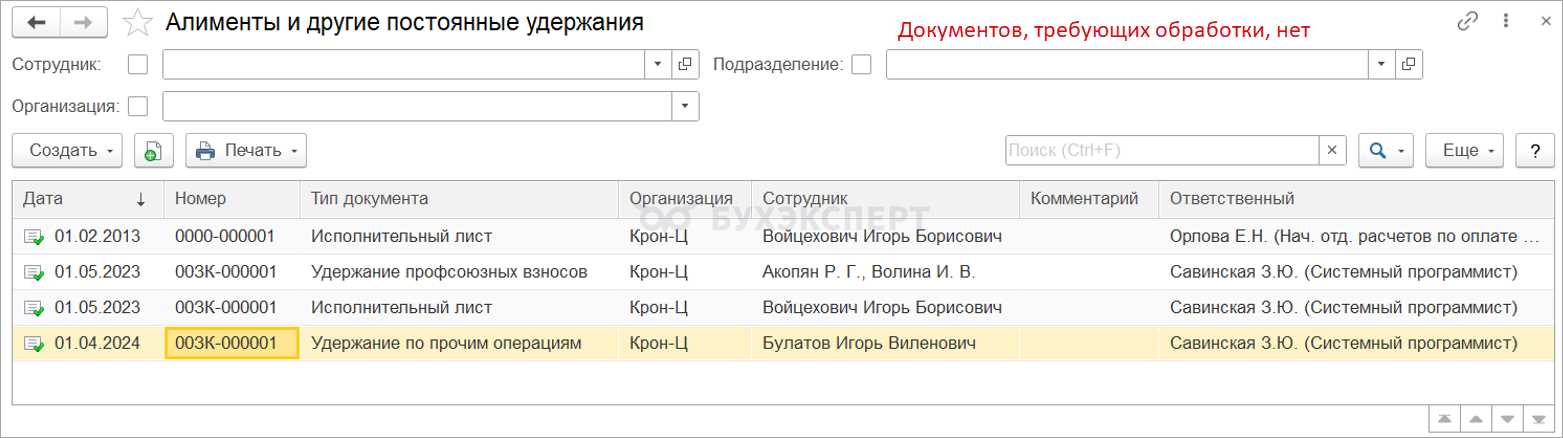The image size is (1563, 438).
Task: Open the Еще menu
Action: pos(1465,150)
